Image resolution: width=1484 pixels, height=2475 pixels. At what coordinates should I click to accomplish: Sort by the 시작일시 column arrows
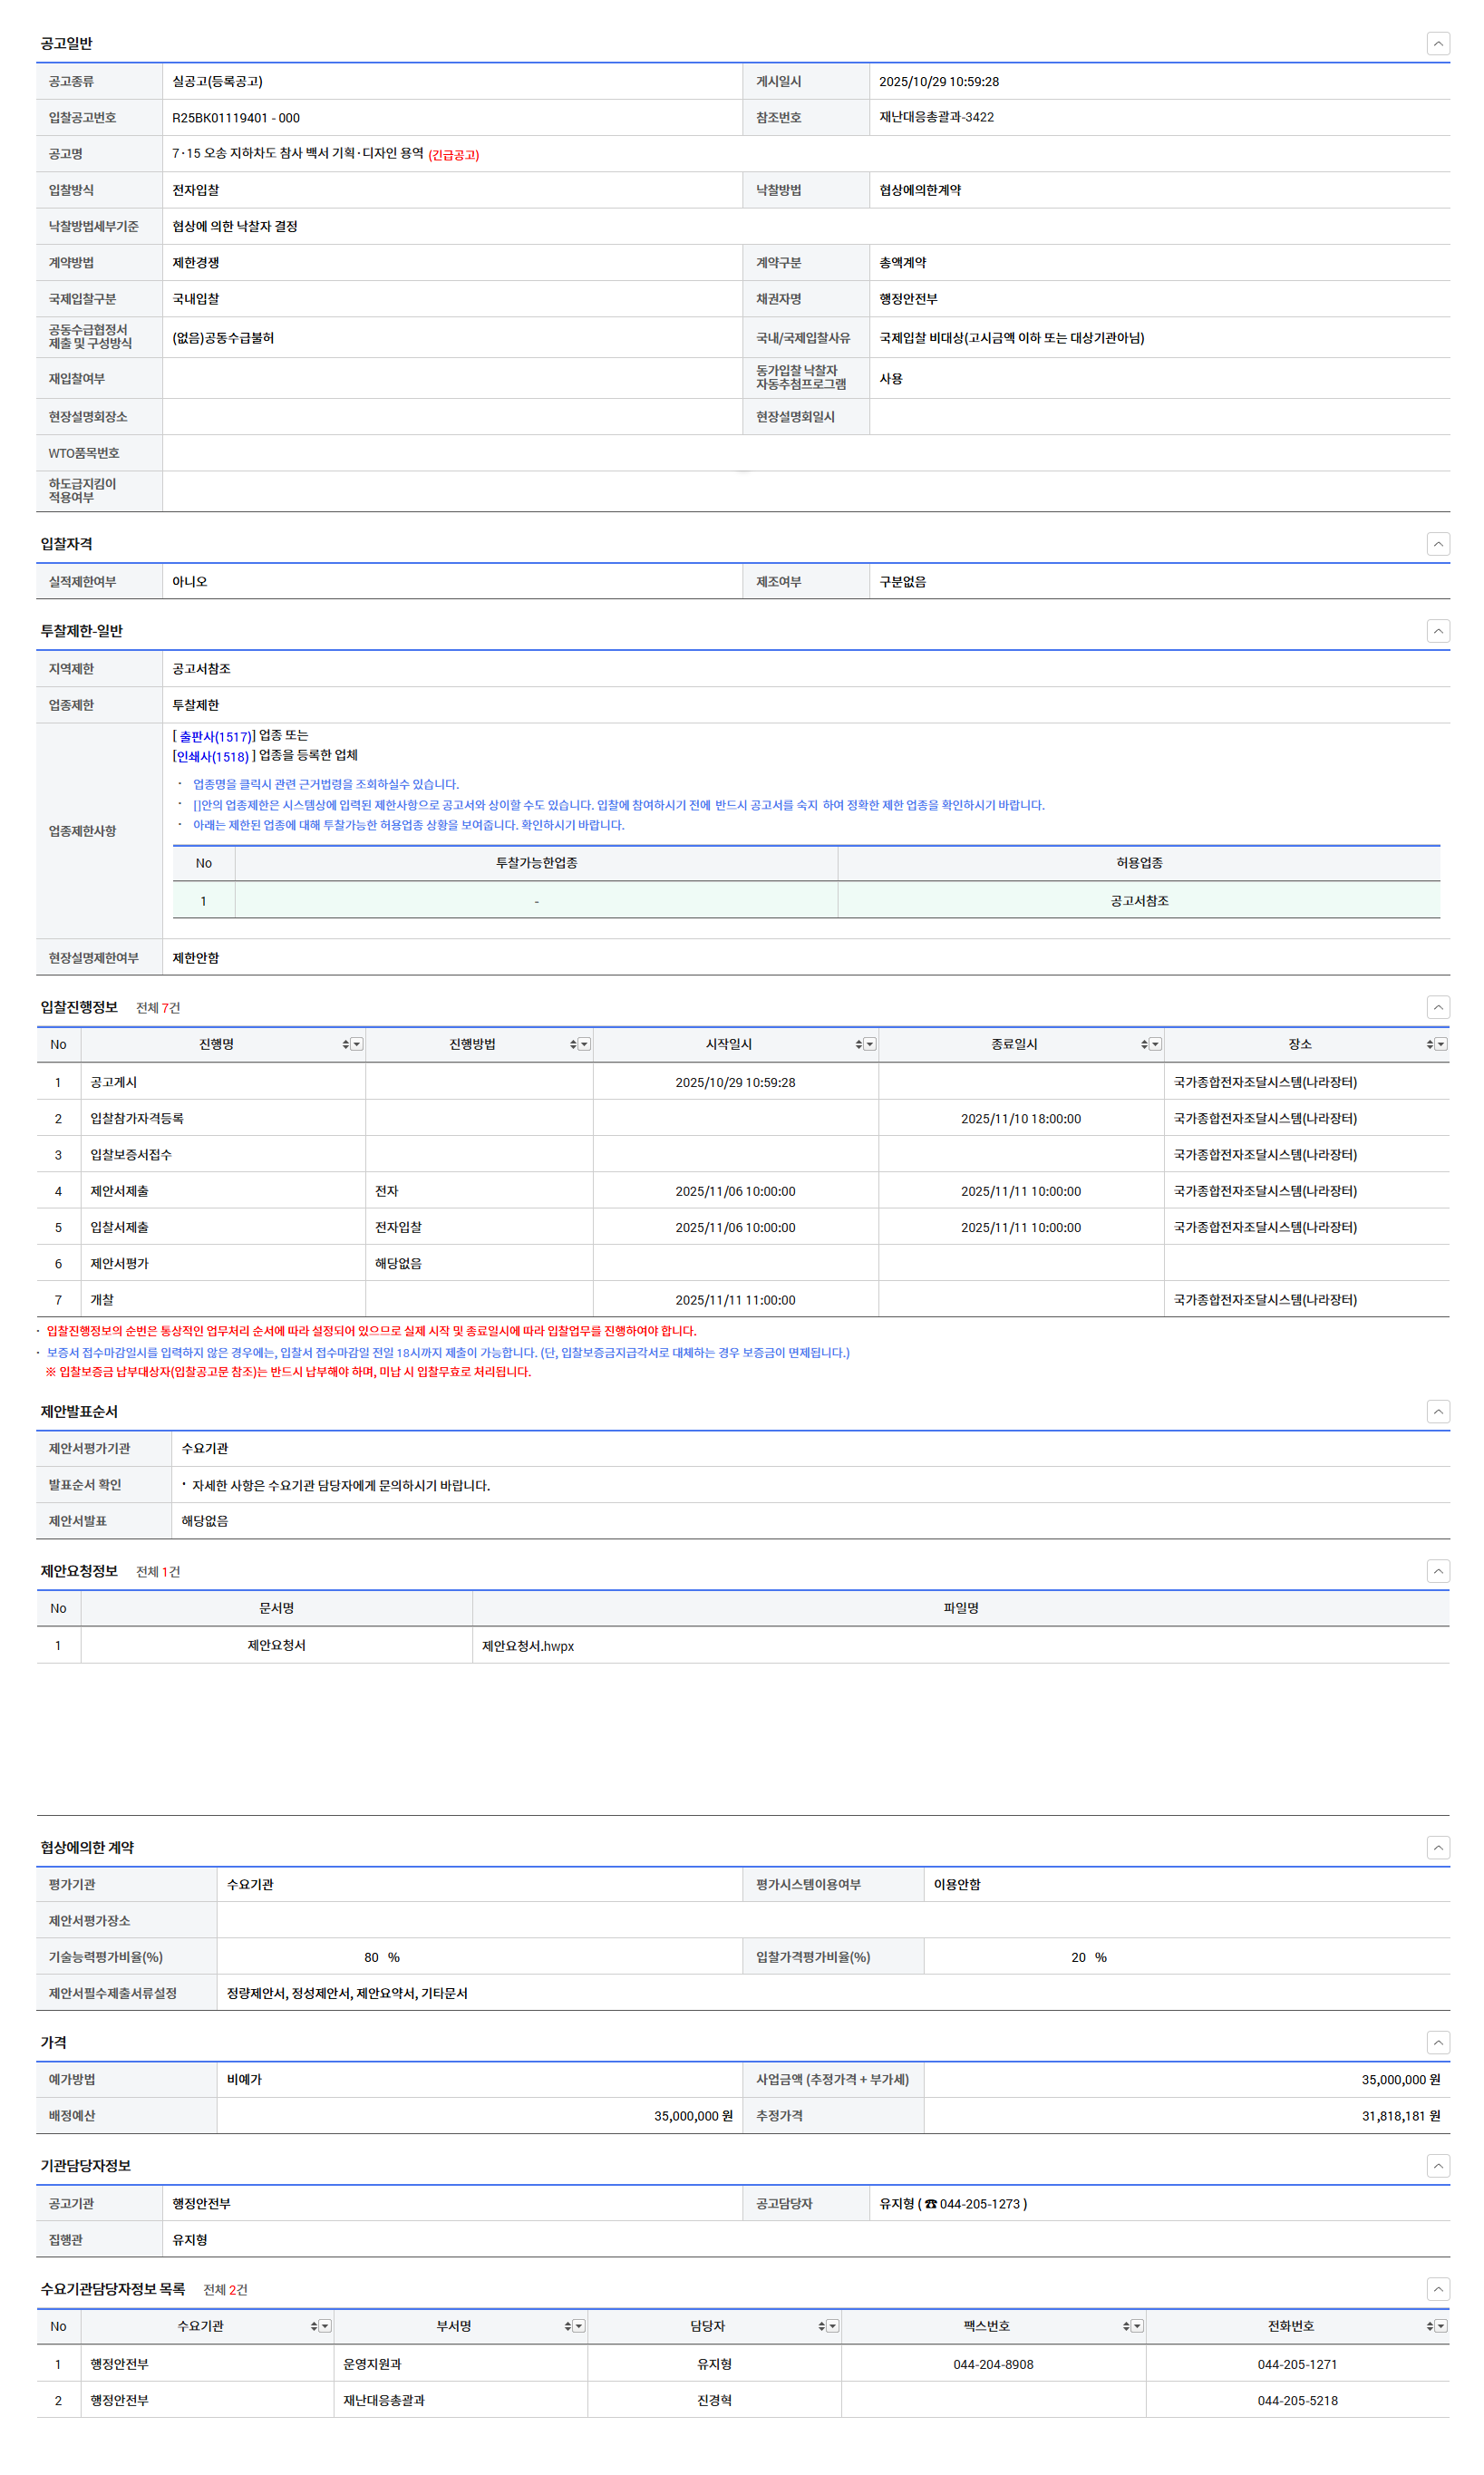[x=858, y=1044]
